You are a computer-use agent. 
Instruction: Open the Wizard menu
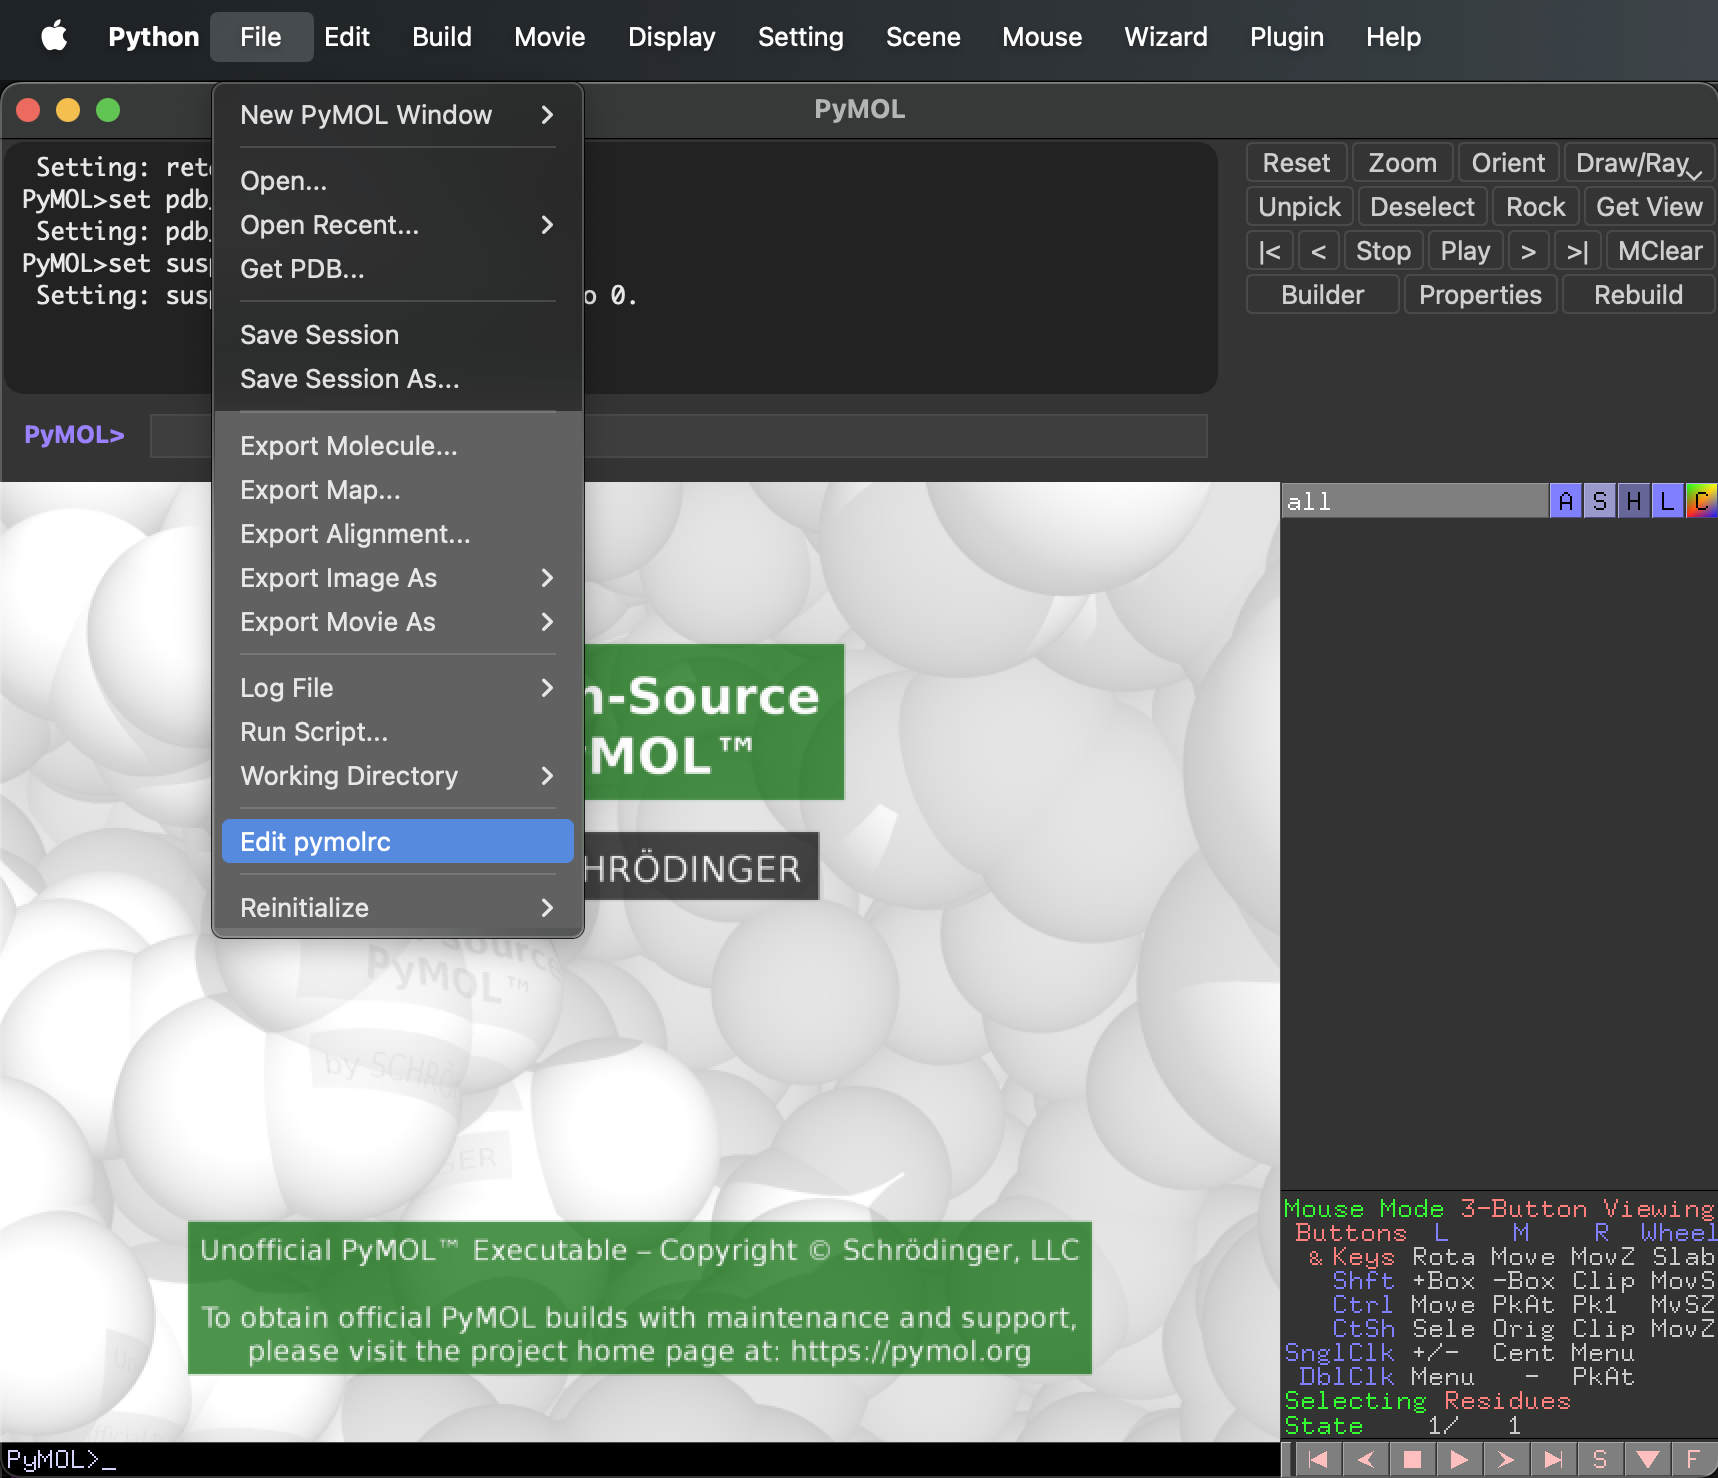click(x=1166, y=37)
